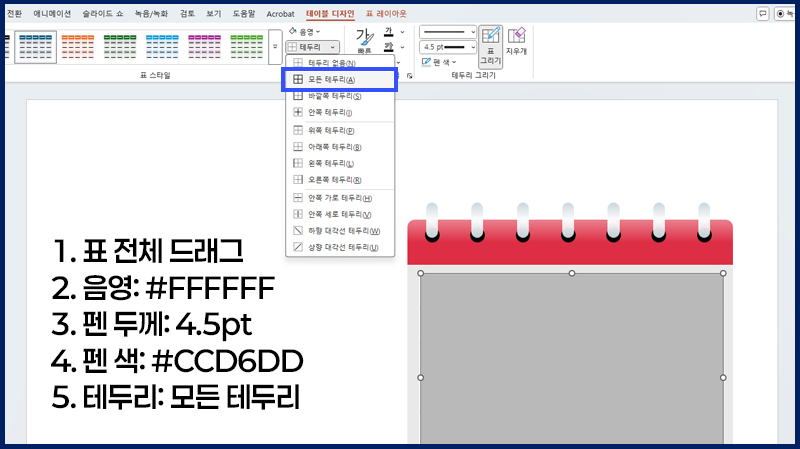Select the 지우개 eraser tool
Image resolution: width=800 pixels, height=449 pixels.
pyautogui.click(x=516, y=42)
